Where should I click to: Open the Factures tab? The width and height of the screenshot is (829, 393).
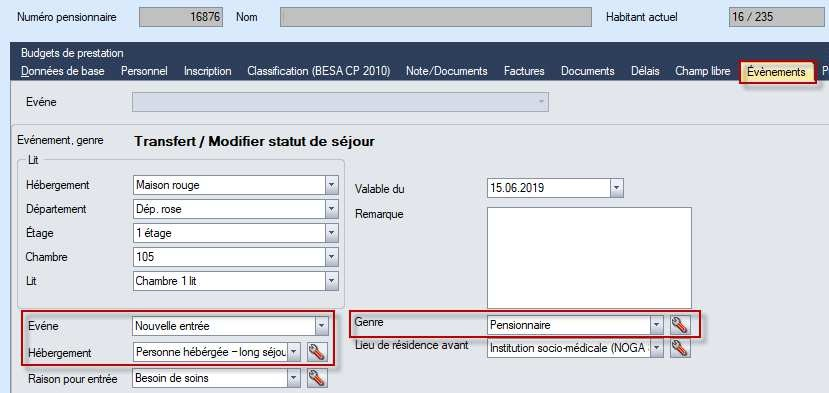[524, 71]
